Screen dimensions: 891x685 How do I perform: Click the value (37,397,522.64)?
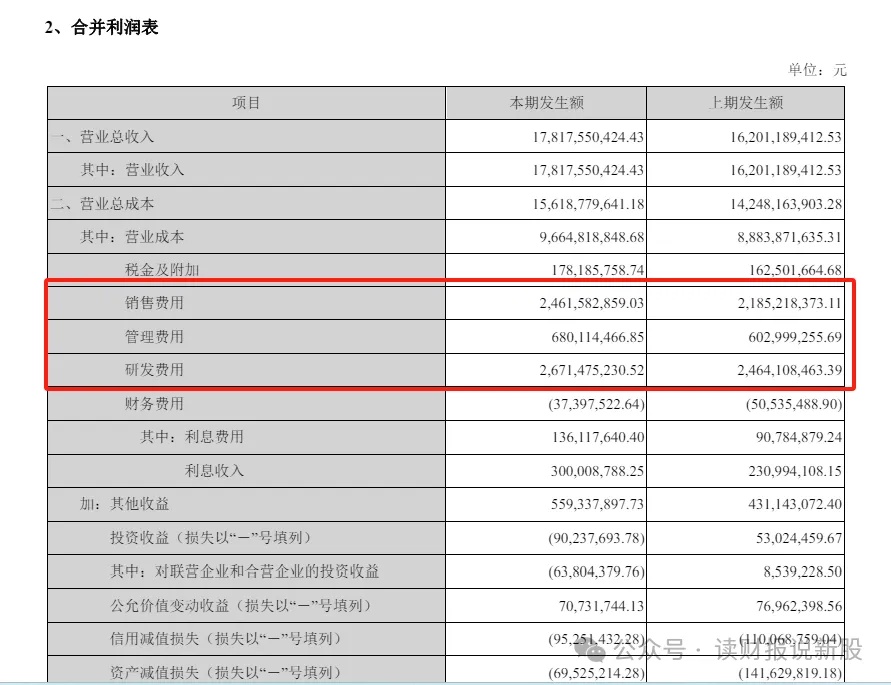597,404
